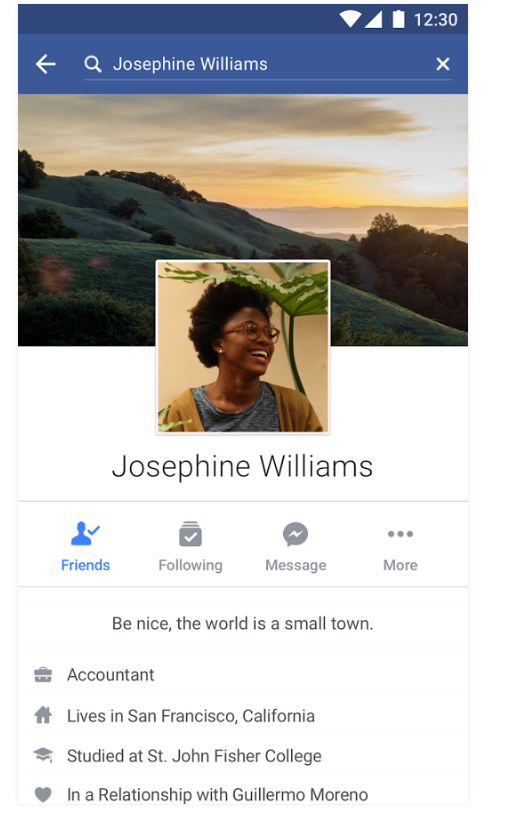Click the search magnifier icon
Viewport: 510px width, 820px height.
click(93, 64)
